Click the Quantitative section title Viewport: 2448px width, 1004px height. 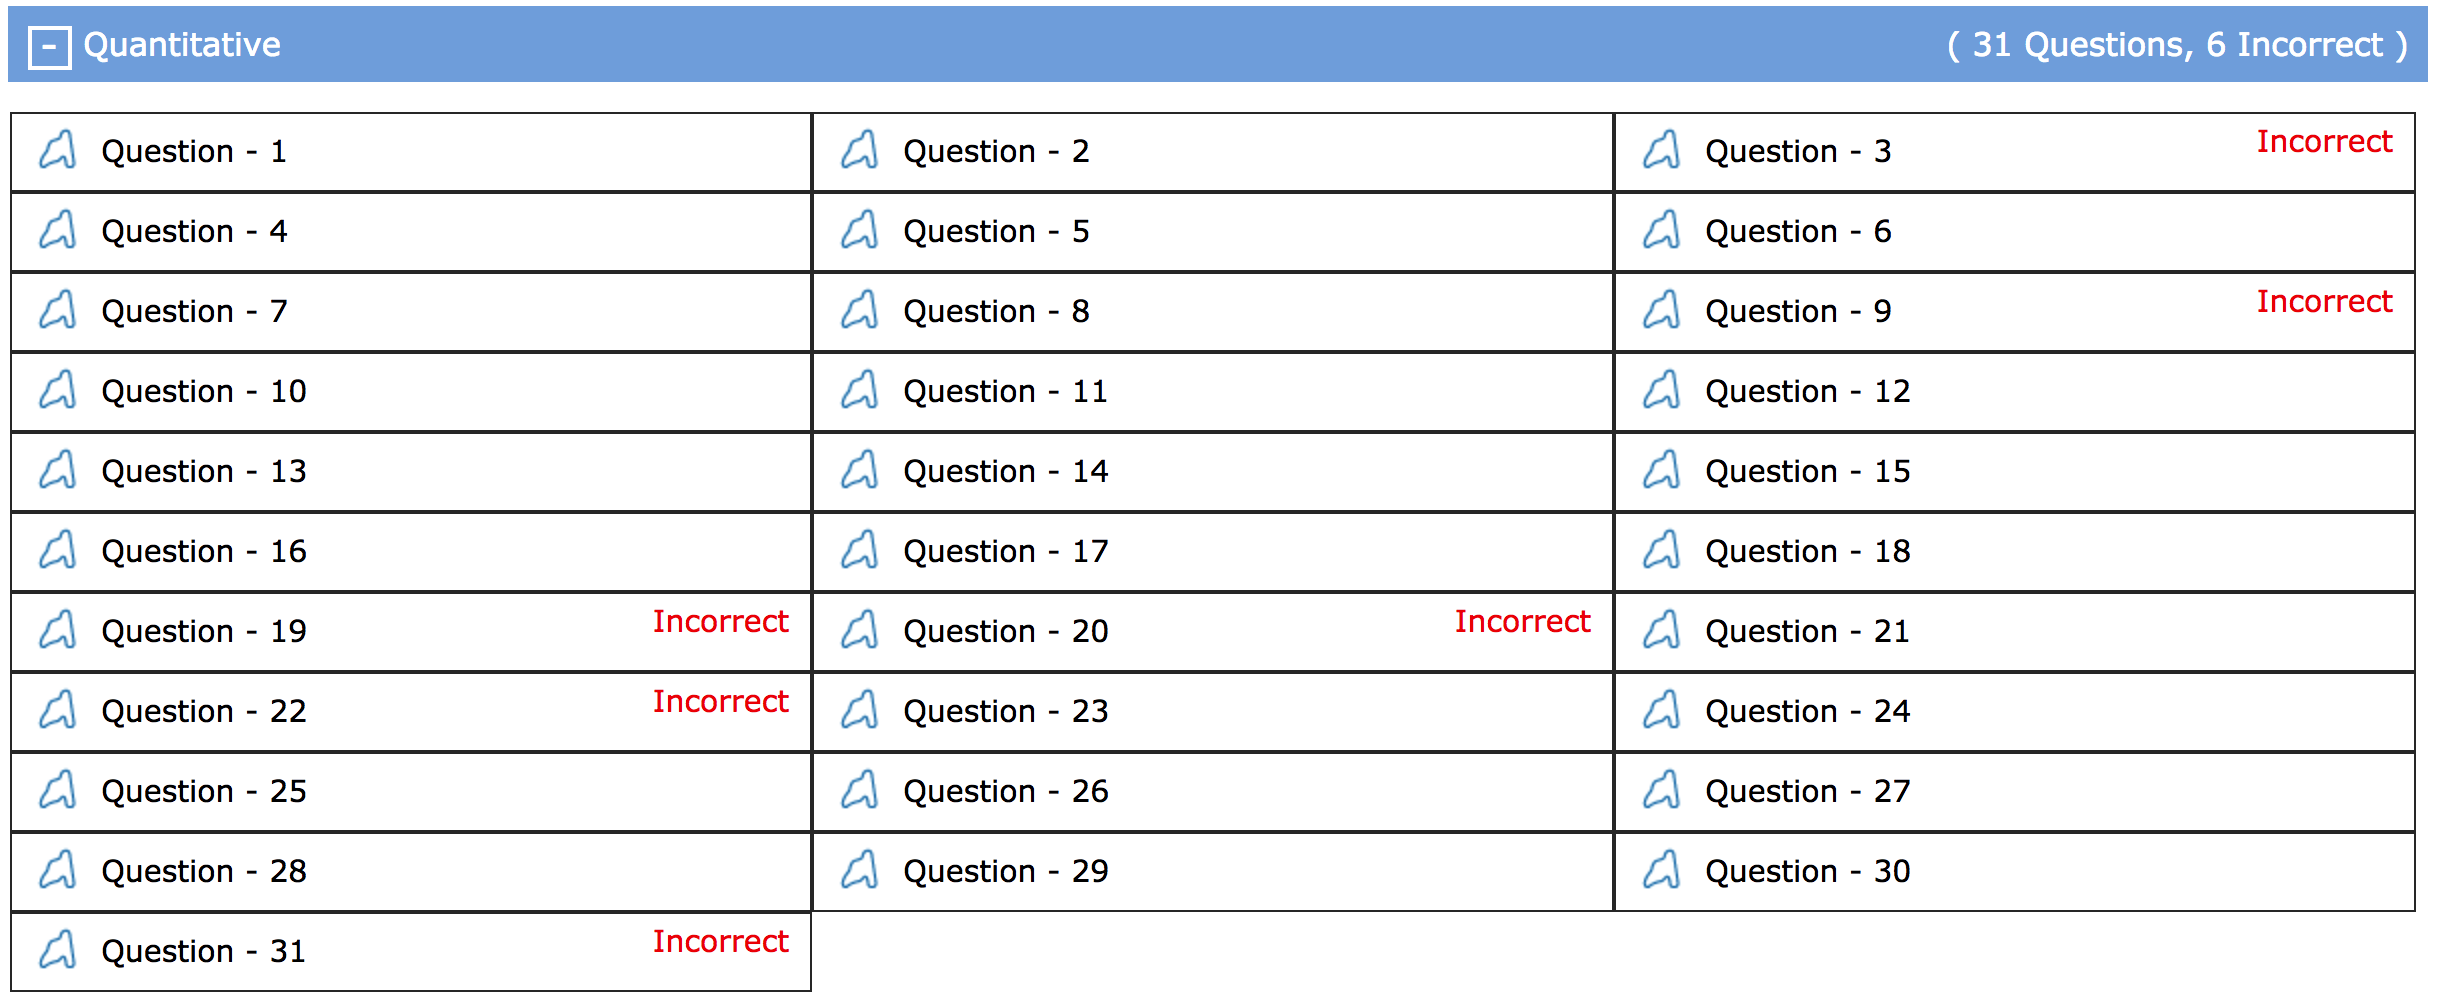182,45
